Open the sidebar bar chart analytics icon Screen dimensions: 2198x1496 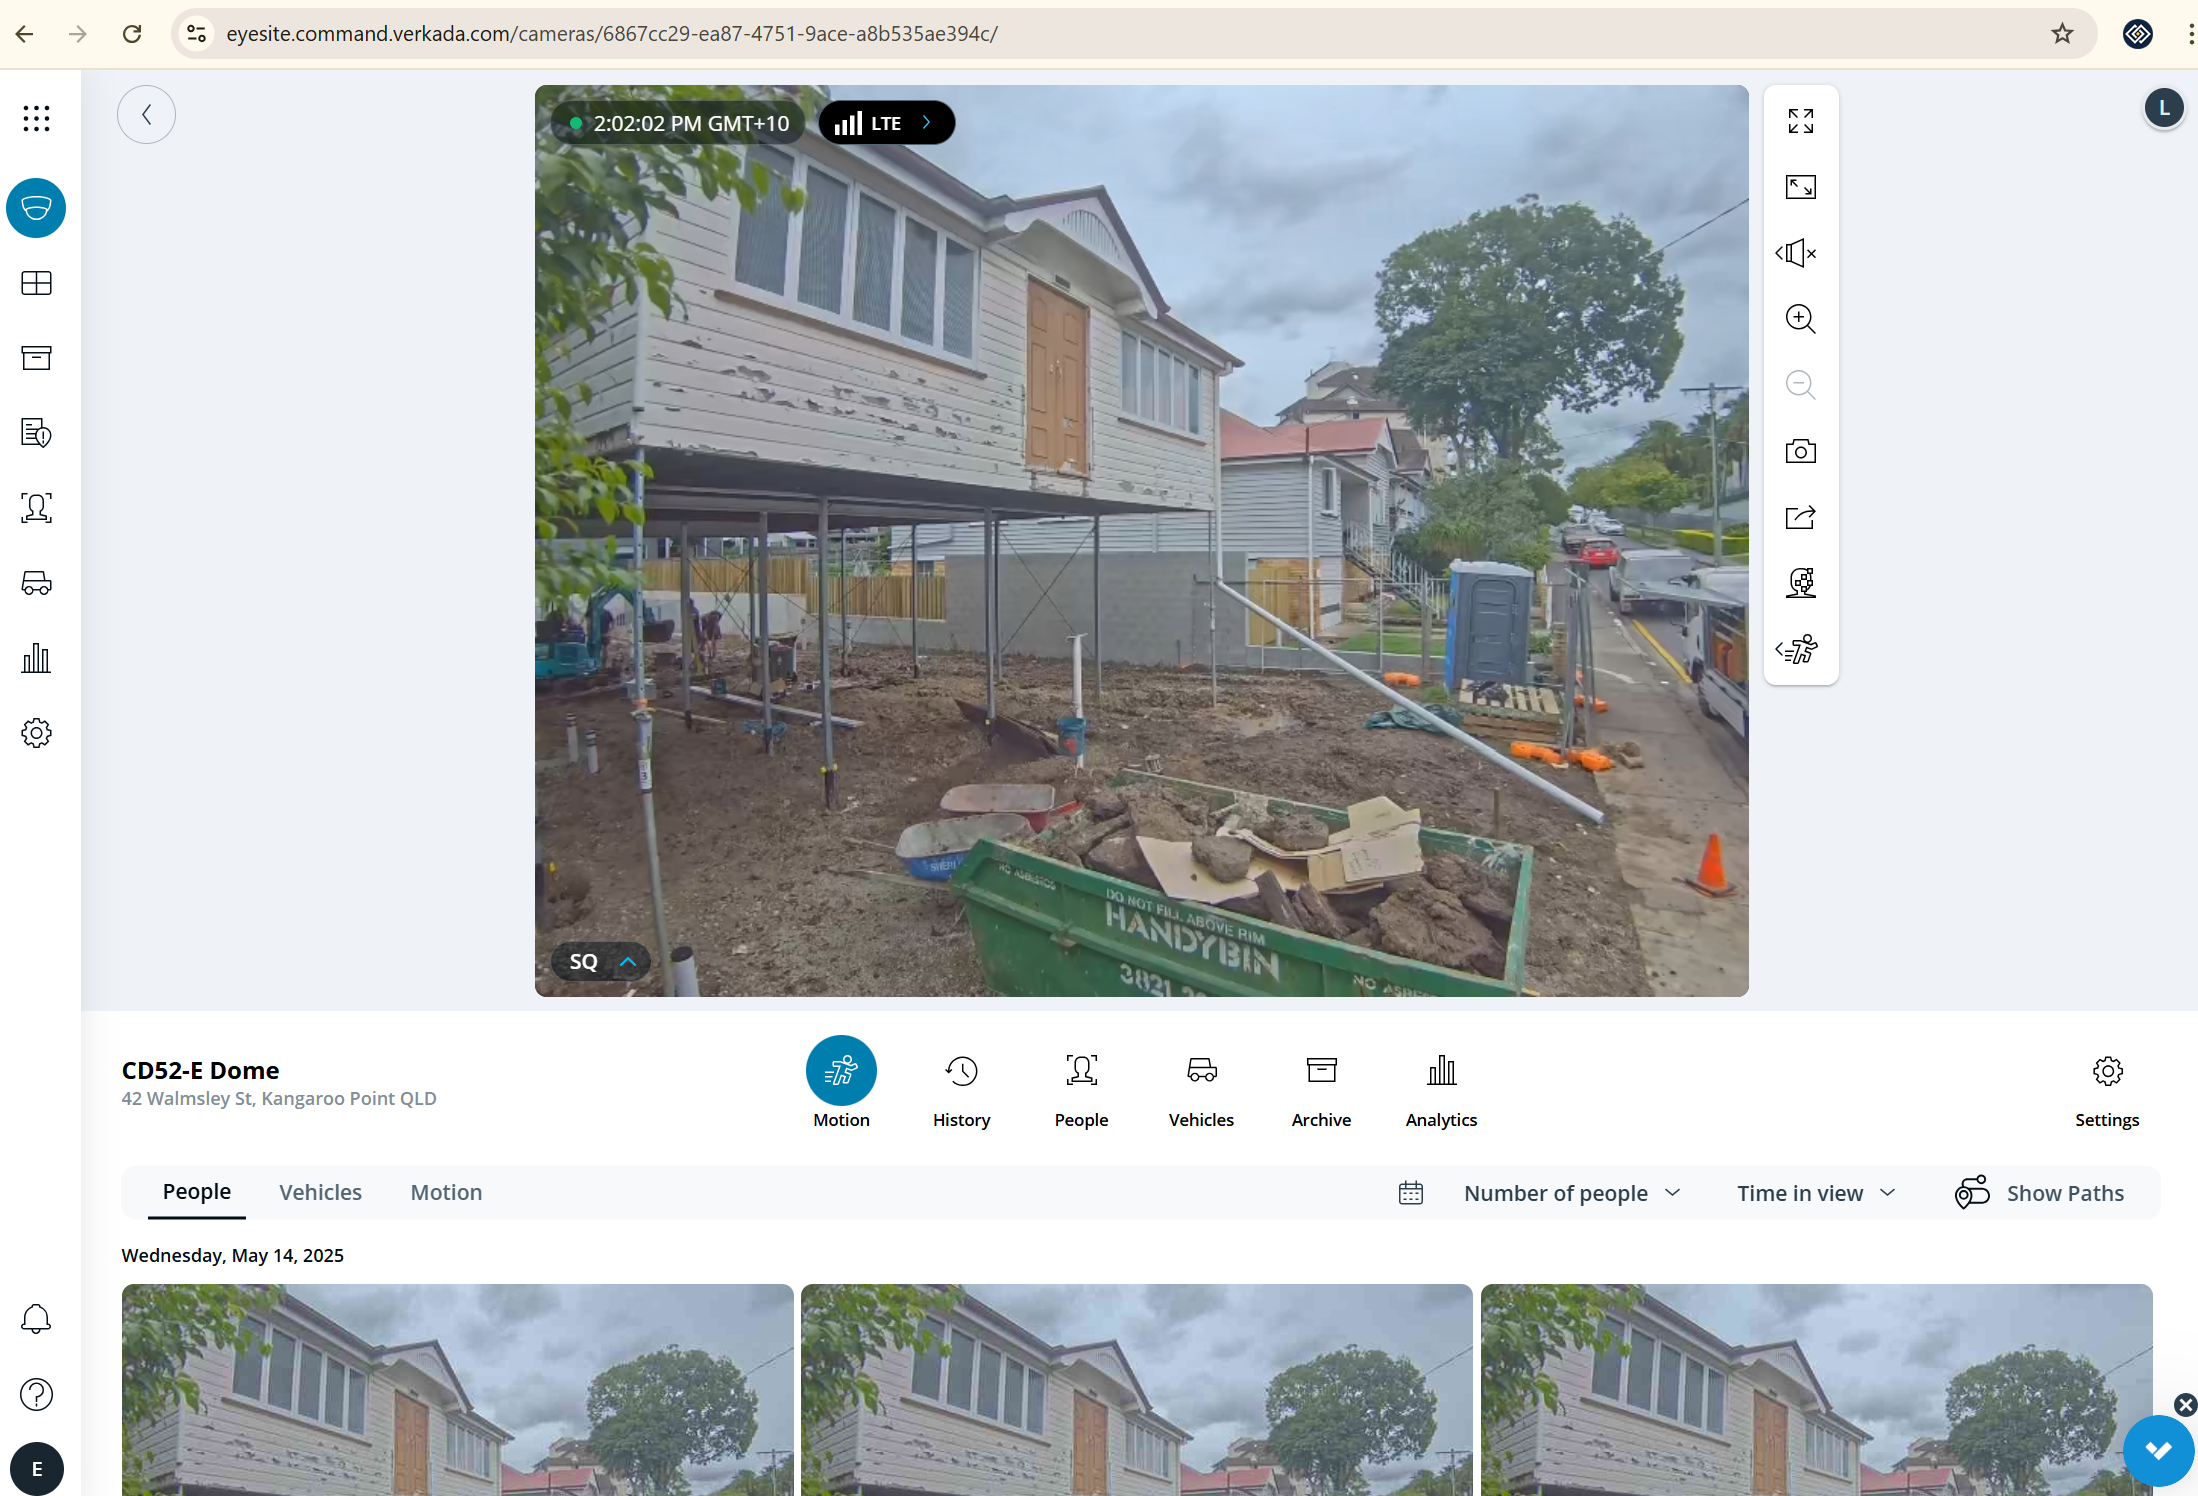pyautogui.click(x=36, y=658)
